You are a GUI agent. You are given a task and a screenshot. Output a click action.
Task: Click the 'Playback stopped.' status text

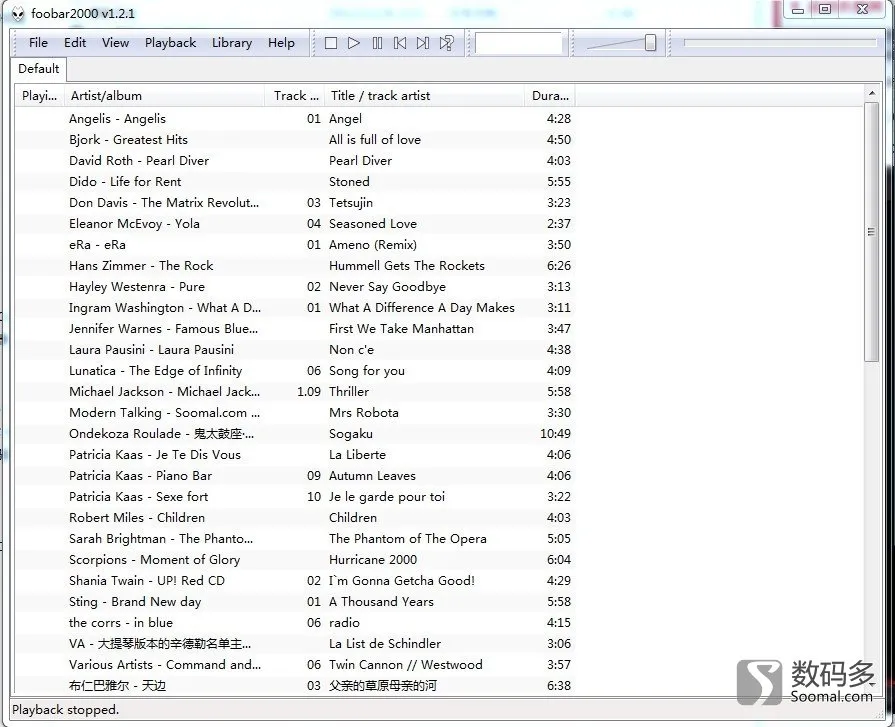pos(66,710)
